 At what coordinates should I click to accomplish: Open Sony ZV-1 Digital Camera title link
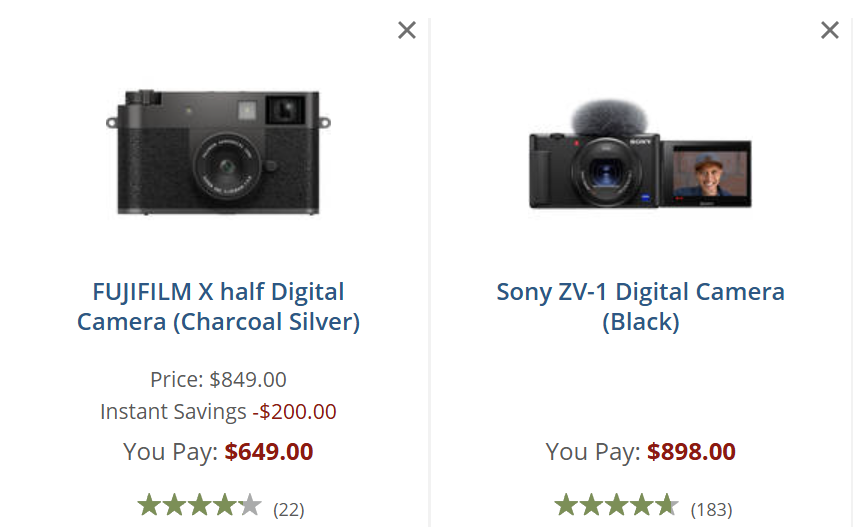[x=640, y=307]
